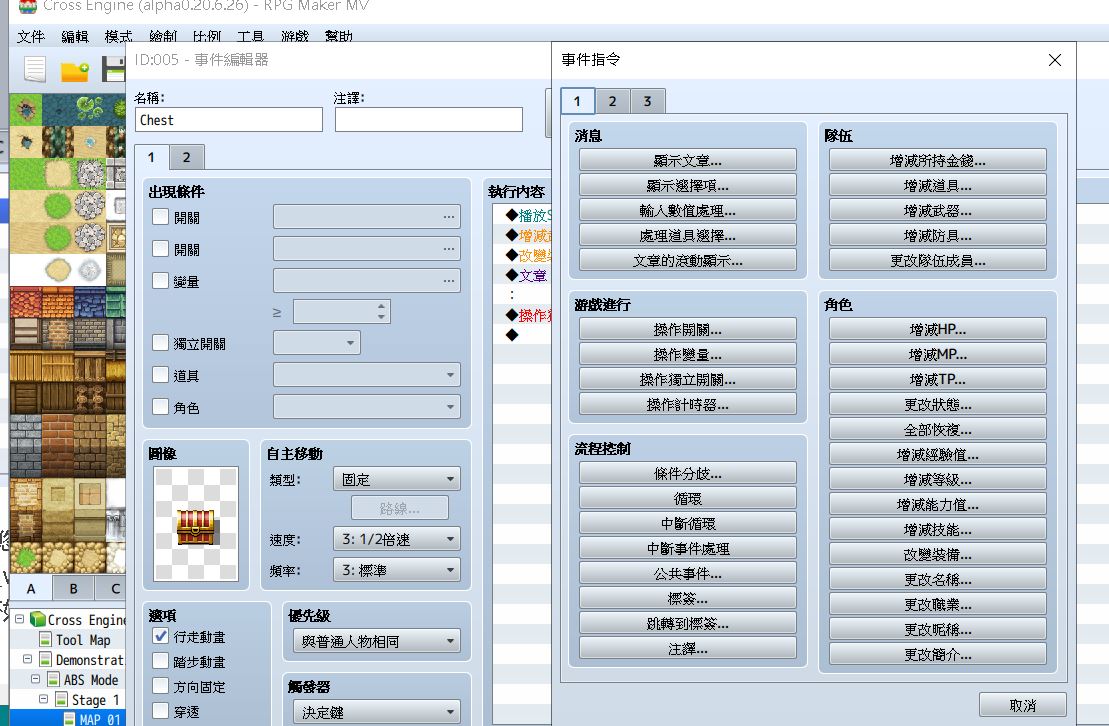
Task: Click the 全部恢復... button
Action: (x=937, y=430)
